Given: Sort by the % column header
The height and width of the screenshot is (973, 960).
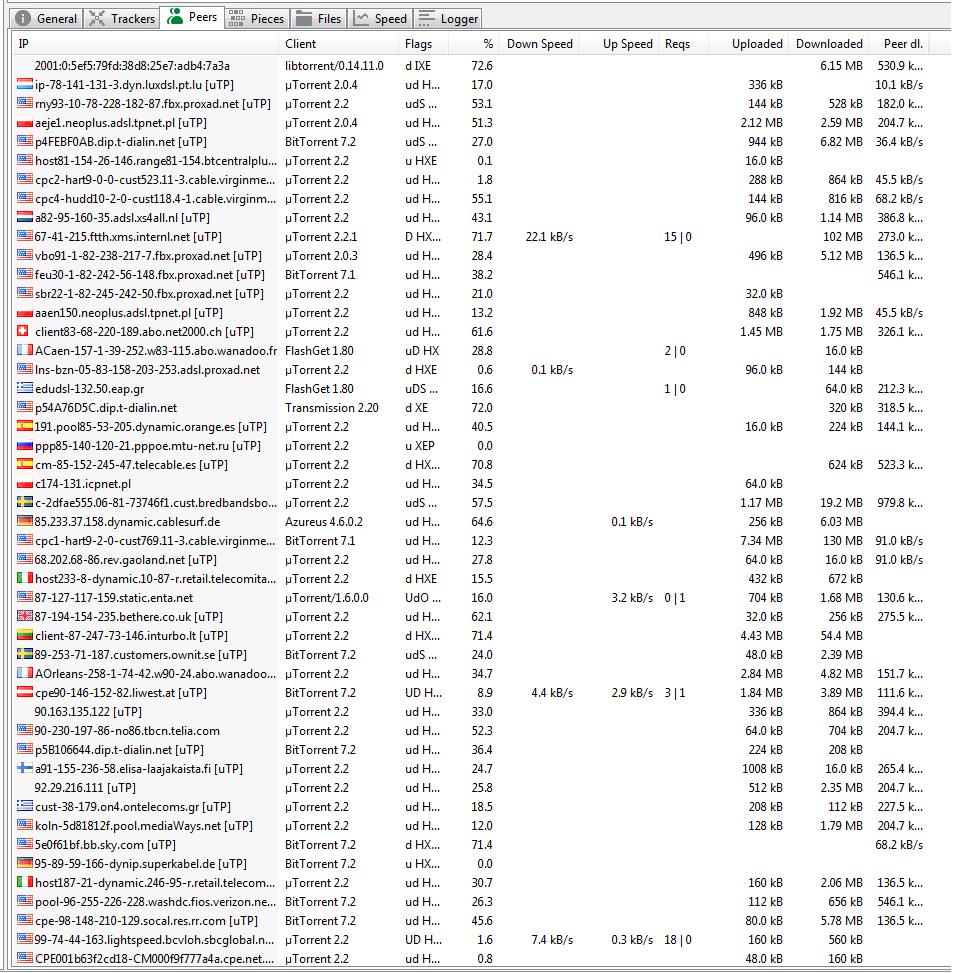Looking at the screenshot, I should click(x=473, y=43).
